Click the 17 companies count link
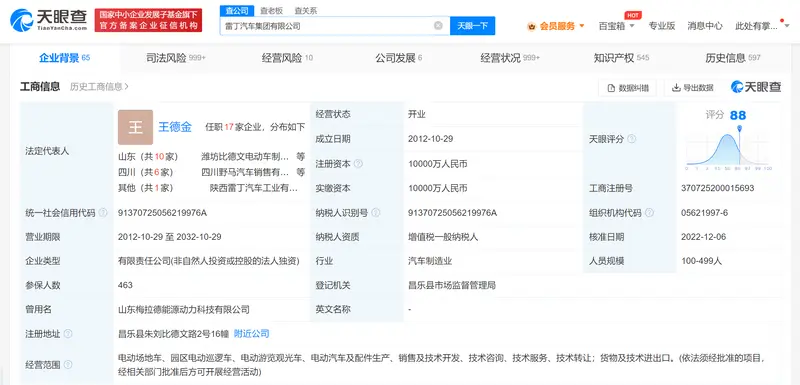This screenshot has height=385, width=800. (x=228, y=127)
